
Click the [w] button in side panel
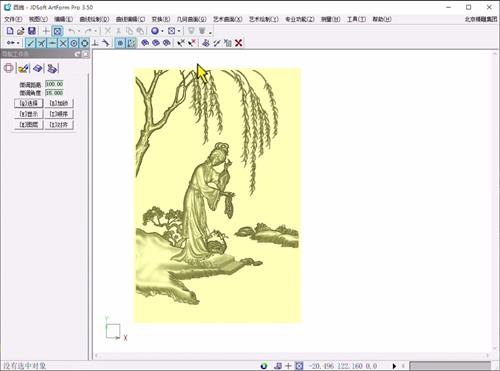coord(29,114)
